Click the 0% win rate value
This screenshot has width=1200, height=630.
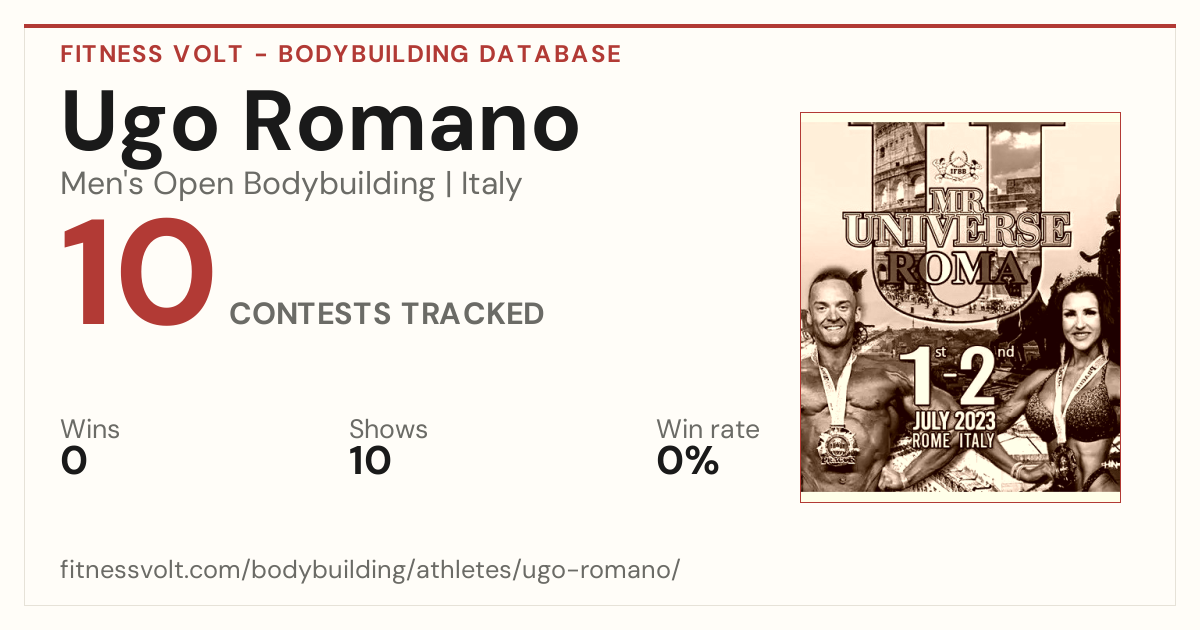click(x=688, y=461)
